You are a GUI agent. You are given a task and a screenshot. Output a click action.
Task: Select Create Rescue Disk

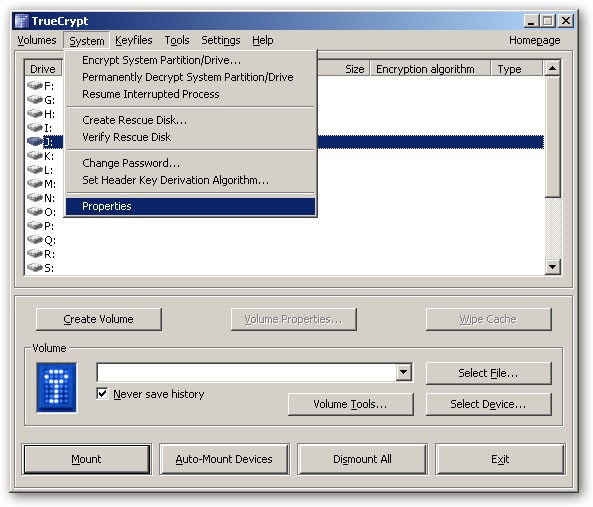(x=191, y=120)
